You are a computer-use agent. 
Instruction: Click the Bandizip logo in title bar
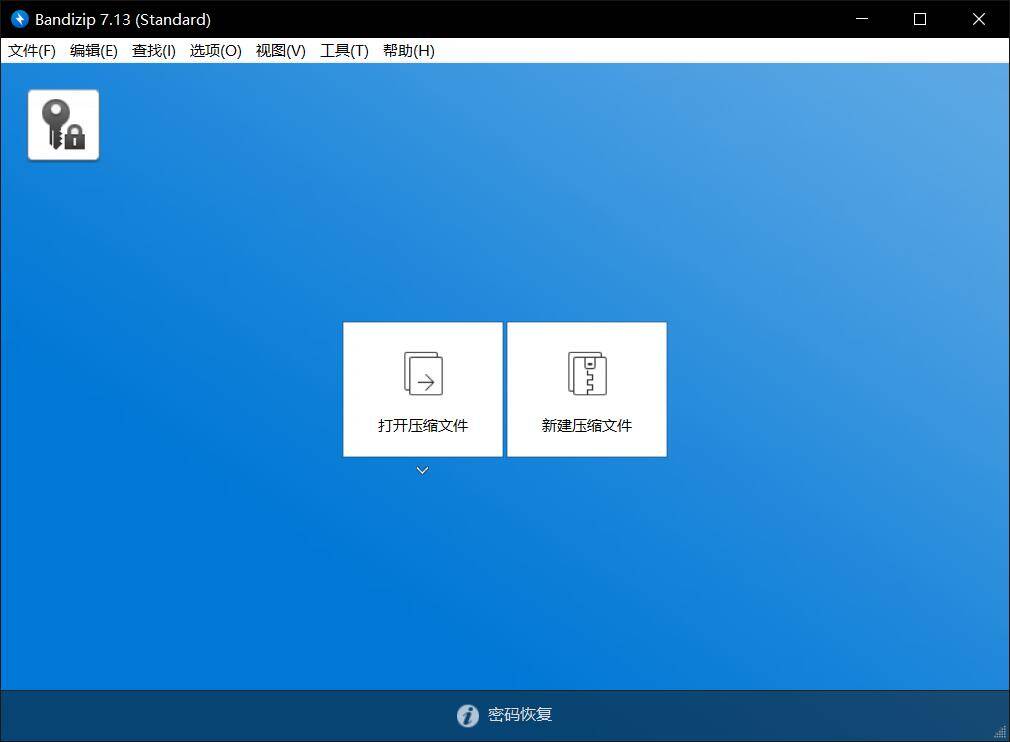19,19
